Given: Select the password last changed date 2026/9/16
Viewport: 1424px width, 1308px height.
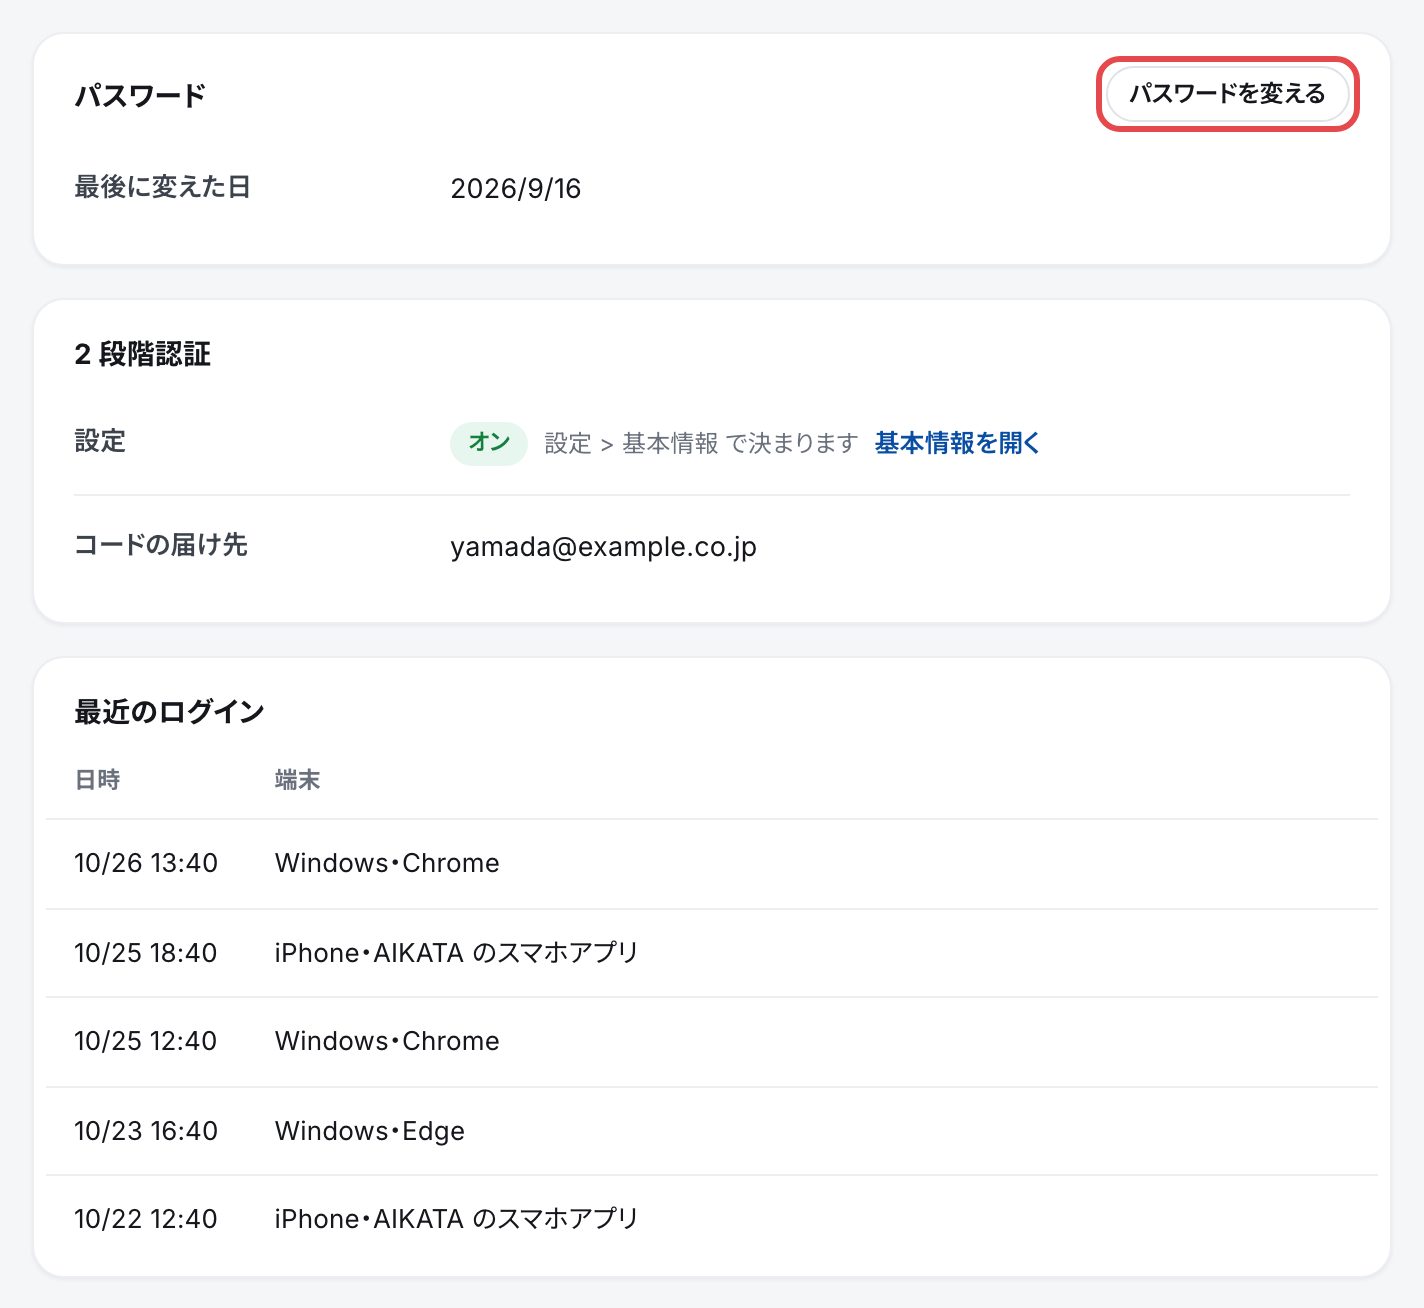Looking at the screenshot, I should [x=516, y=188].
